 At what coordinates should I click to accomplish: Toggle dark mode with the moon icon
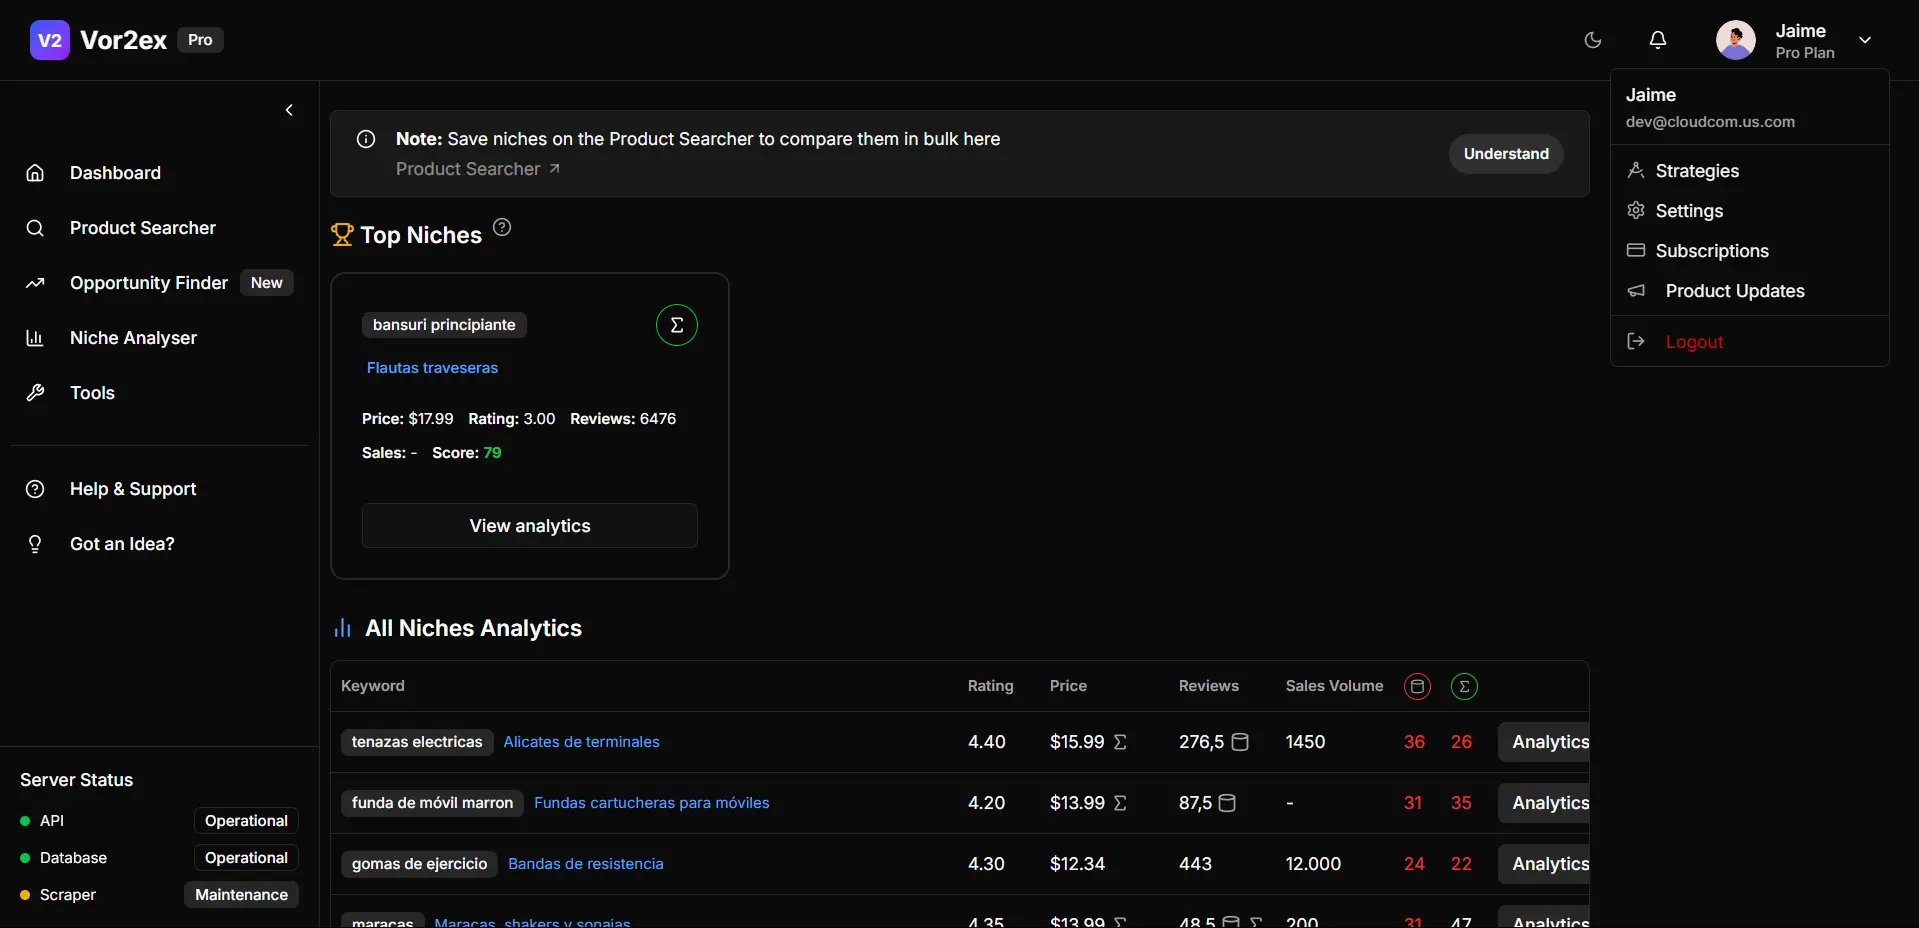[x=1593, y=40]
